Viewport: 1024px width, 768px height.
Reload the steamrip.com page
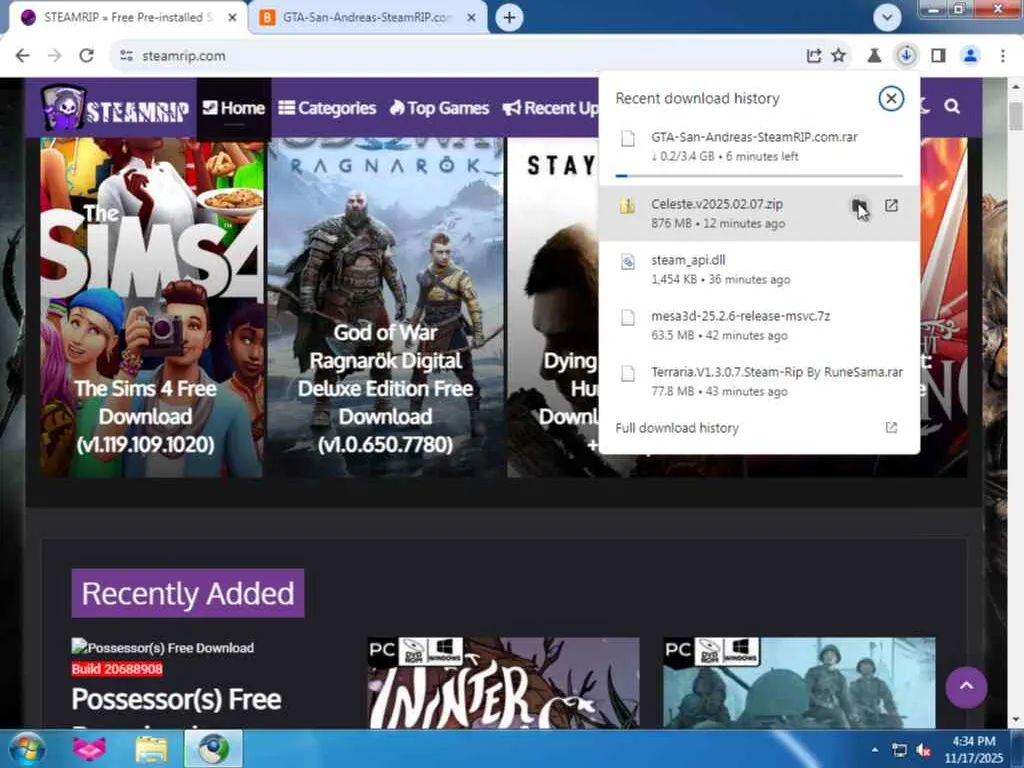pos(86,56)
